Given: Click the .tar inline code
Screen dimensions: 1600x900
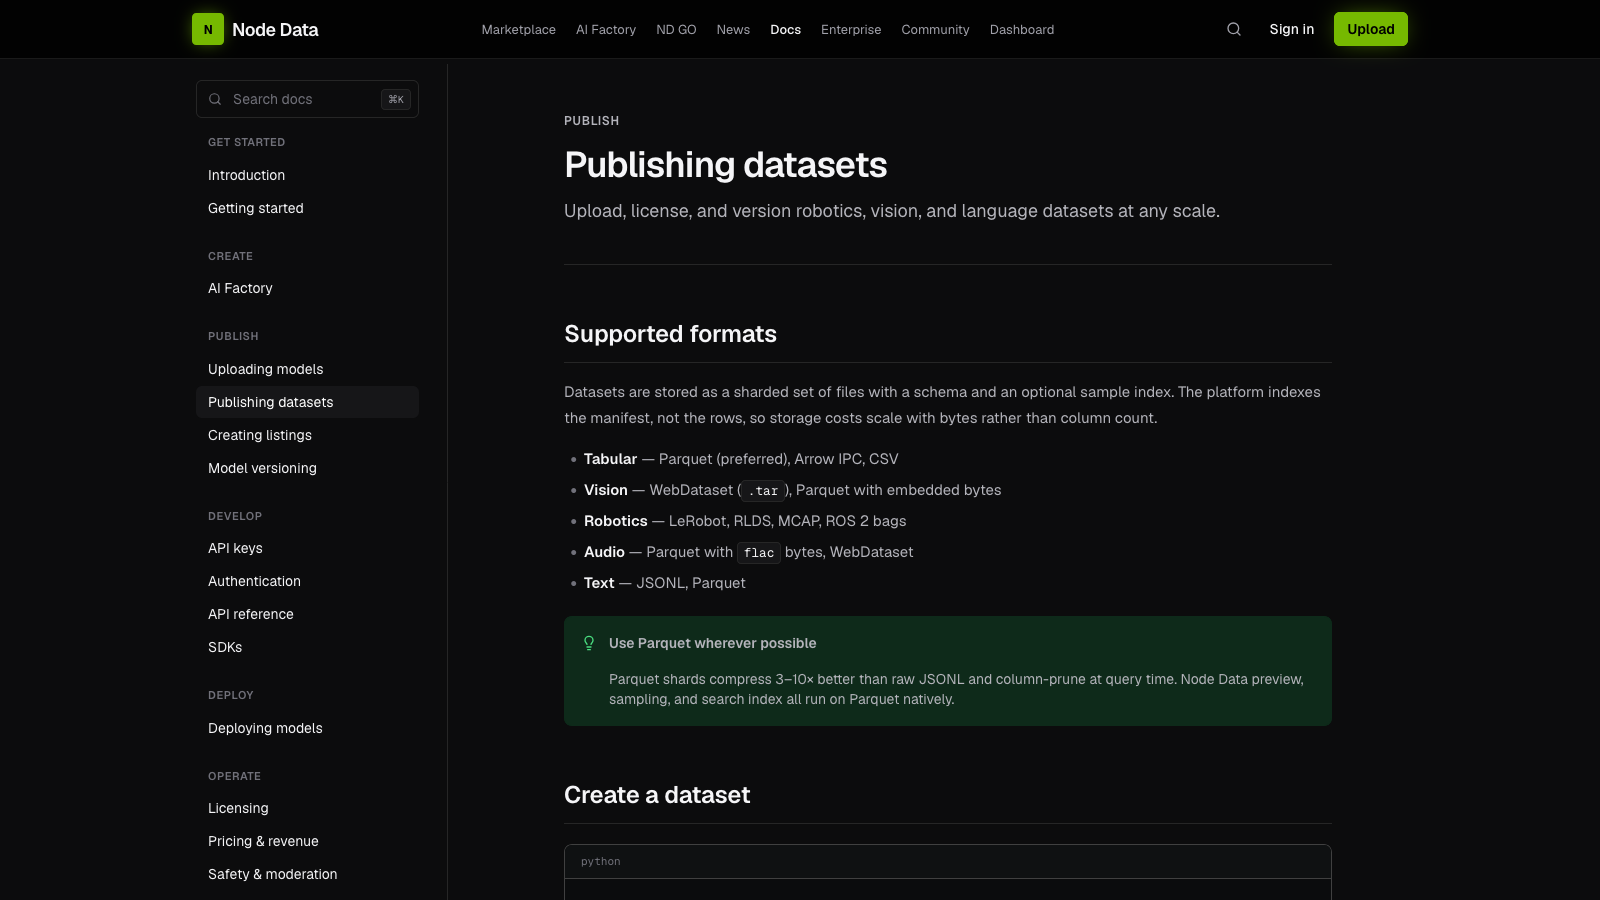Looking at the screenshot, I should [763, 491].
